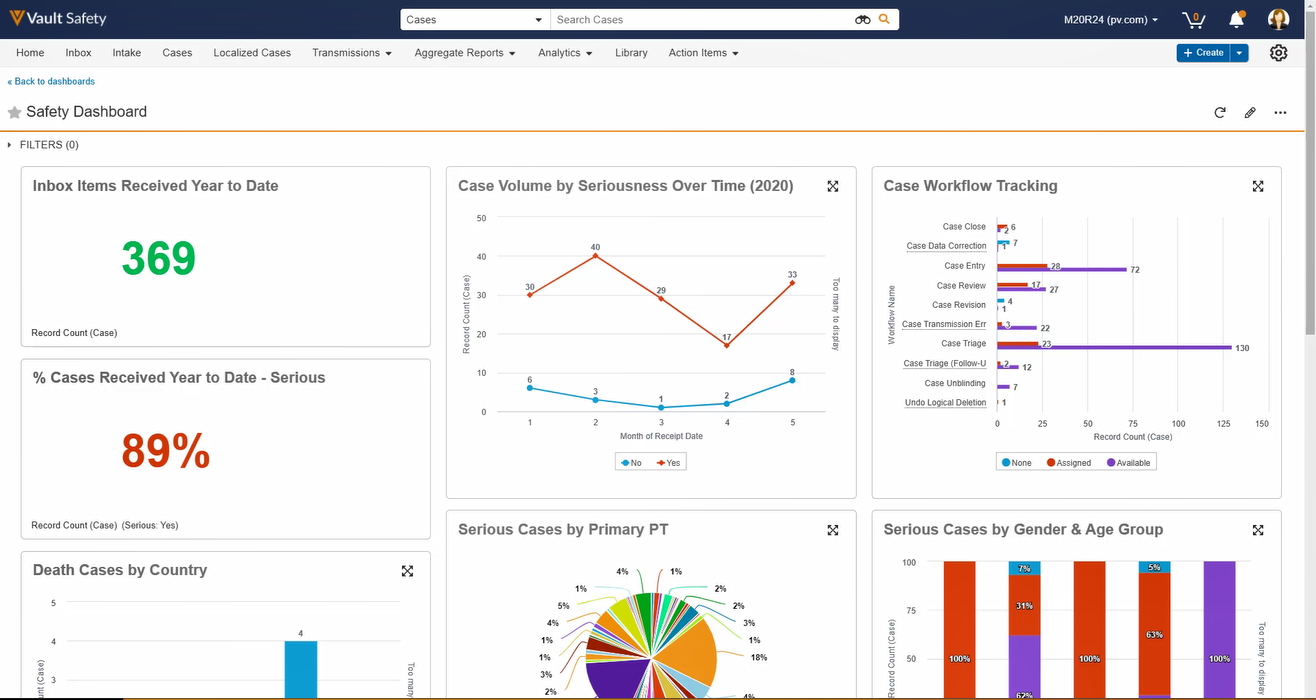This screenshot has height=700, width=1316.
Task: Toggle the 'Assigned' legend item
Action: pos(1068,463)
